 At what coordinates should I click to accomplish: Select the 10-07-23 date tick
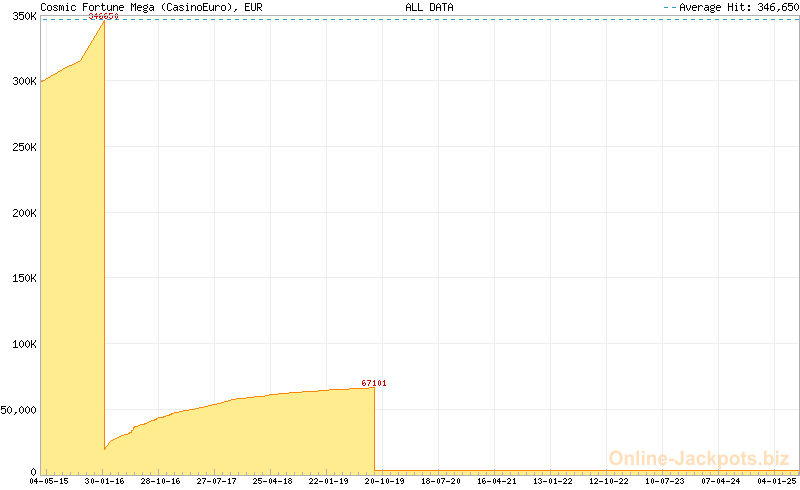[664, 481]
